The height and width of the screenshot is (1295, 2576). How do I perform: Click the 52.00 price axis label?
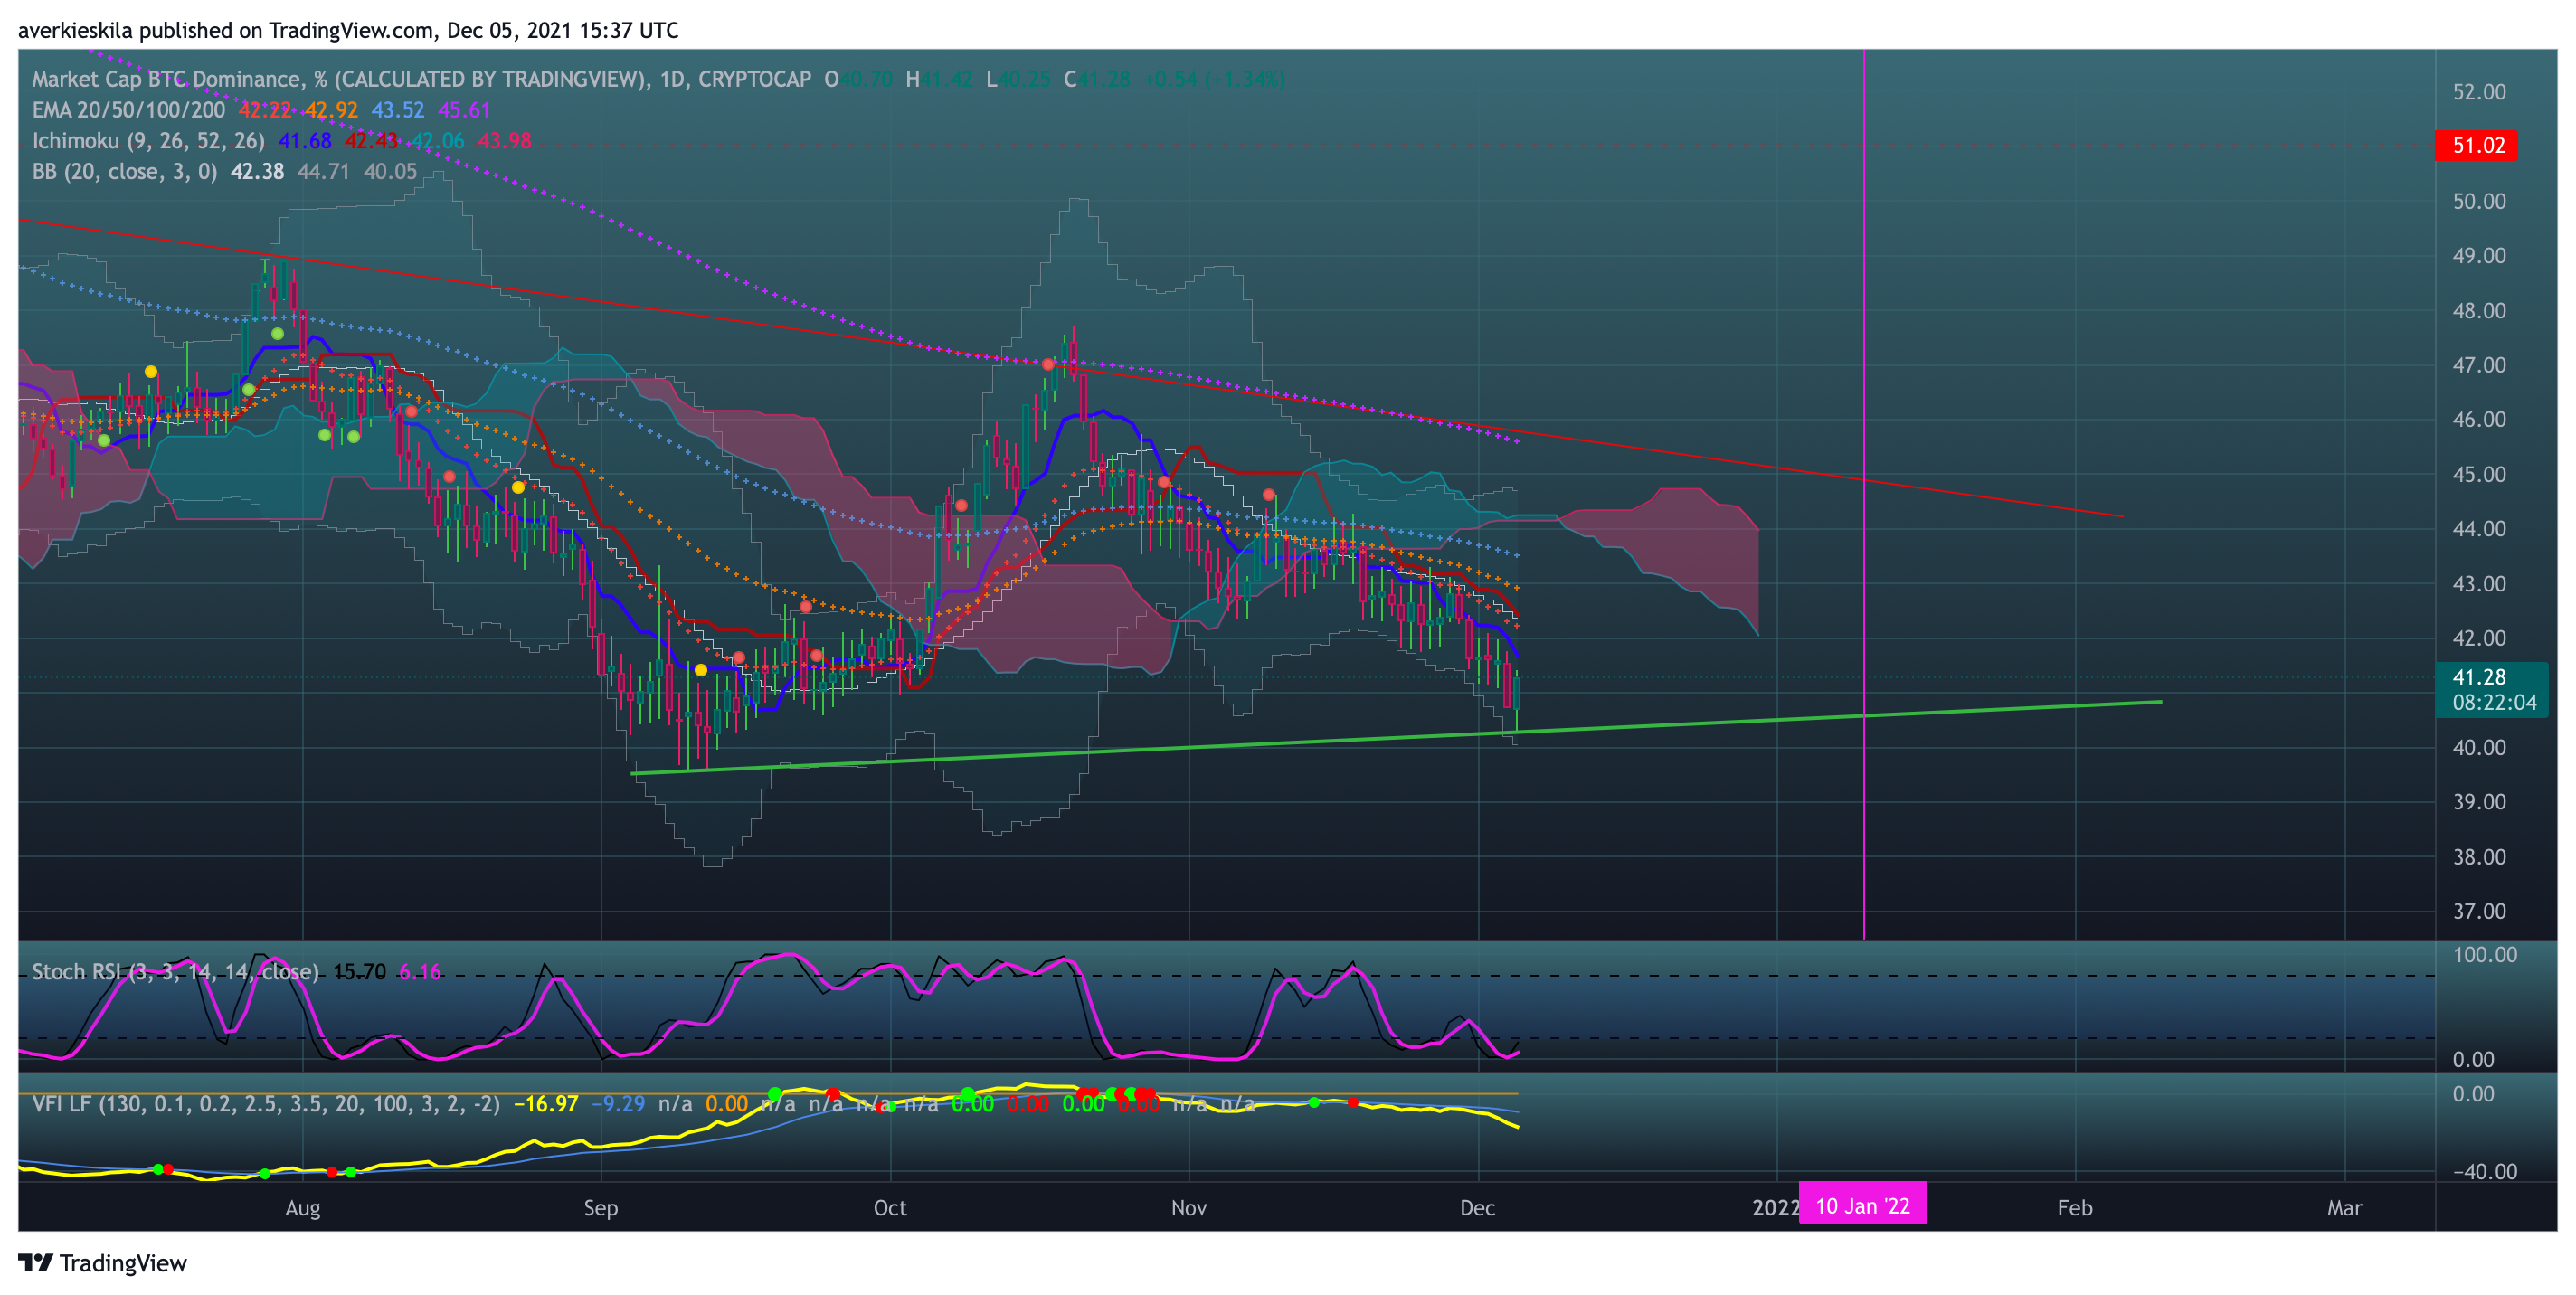tap(2479, 92)
